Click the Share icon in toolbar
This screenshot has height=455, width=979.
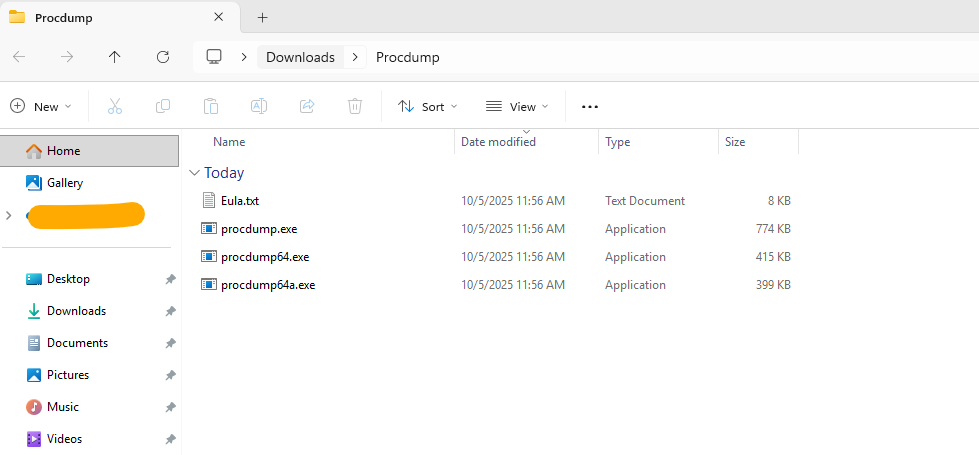(307, 106)
